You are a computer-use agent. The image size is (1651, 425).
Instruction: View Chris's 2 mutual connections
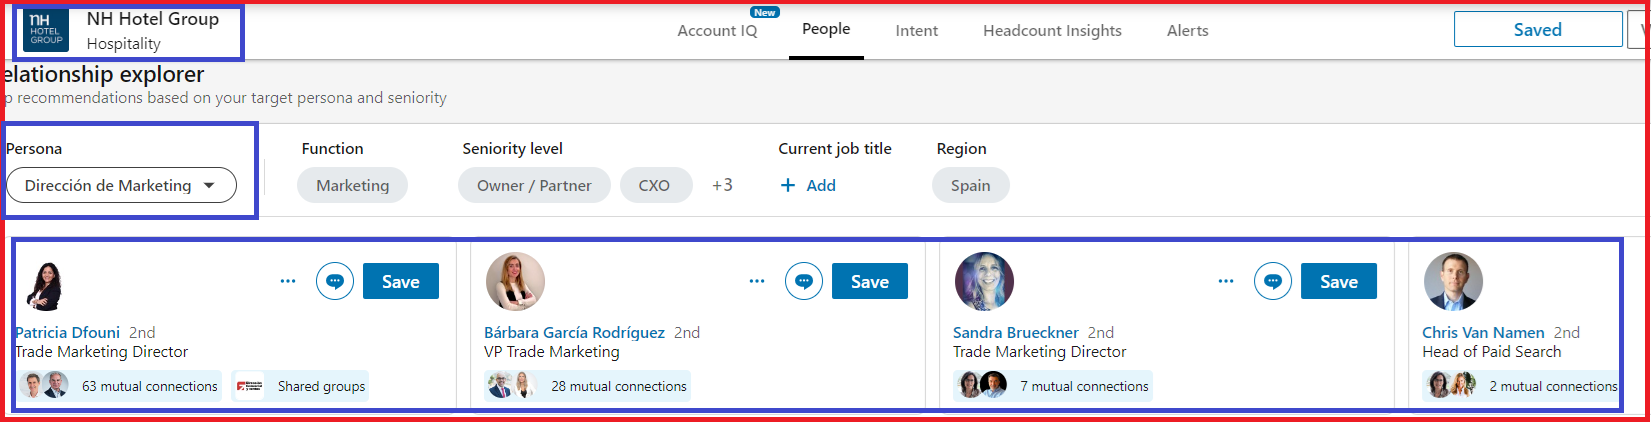(x=1520, y=386)
